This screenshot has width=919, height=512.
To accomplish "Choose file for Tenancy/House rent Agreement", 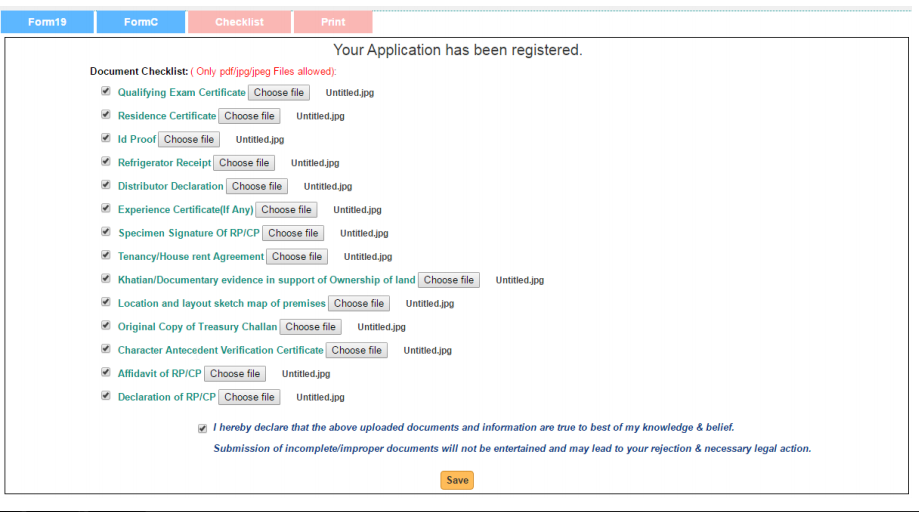I will [297, 257].
